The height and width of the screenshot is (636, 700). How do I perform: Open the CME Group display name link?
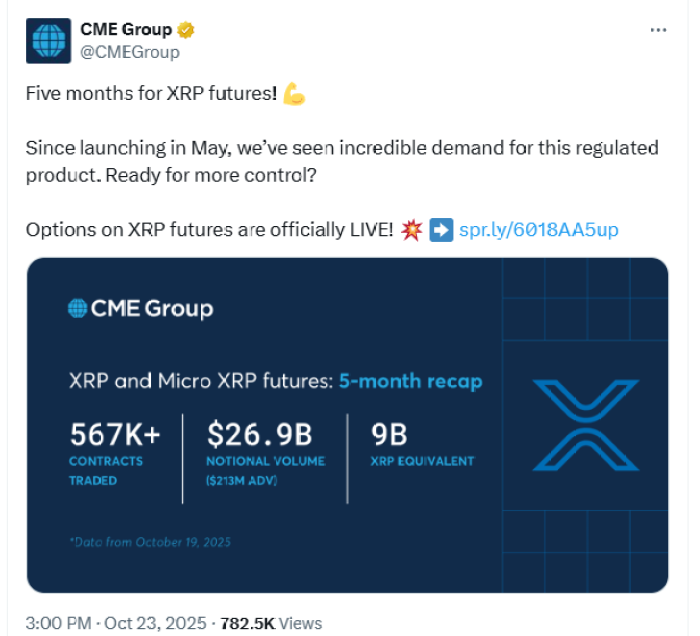click(127, 30)
